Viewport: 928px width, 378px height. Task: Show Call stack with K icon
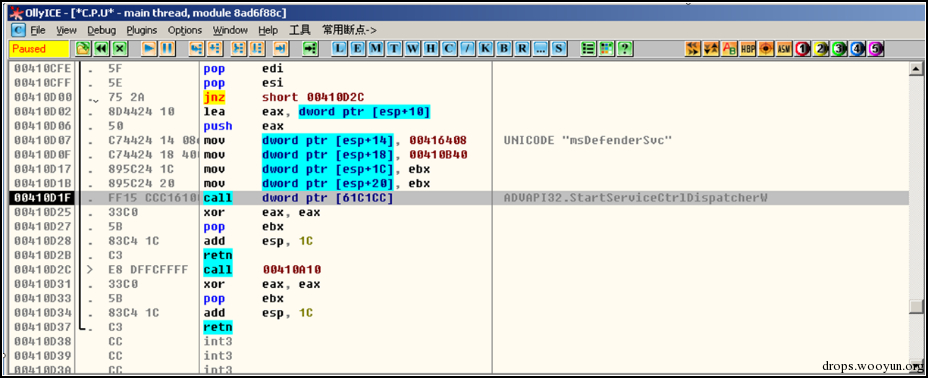[485, 49]
